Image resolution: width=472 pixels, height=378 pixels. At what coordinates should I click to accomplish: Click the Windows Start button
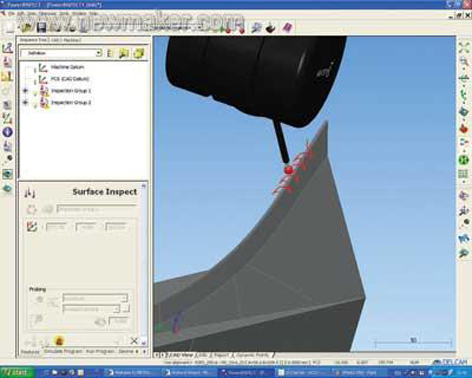point(17,372)
